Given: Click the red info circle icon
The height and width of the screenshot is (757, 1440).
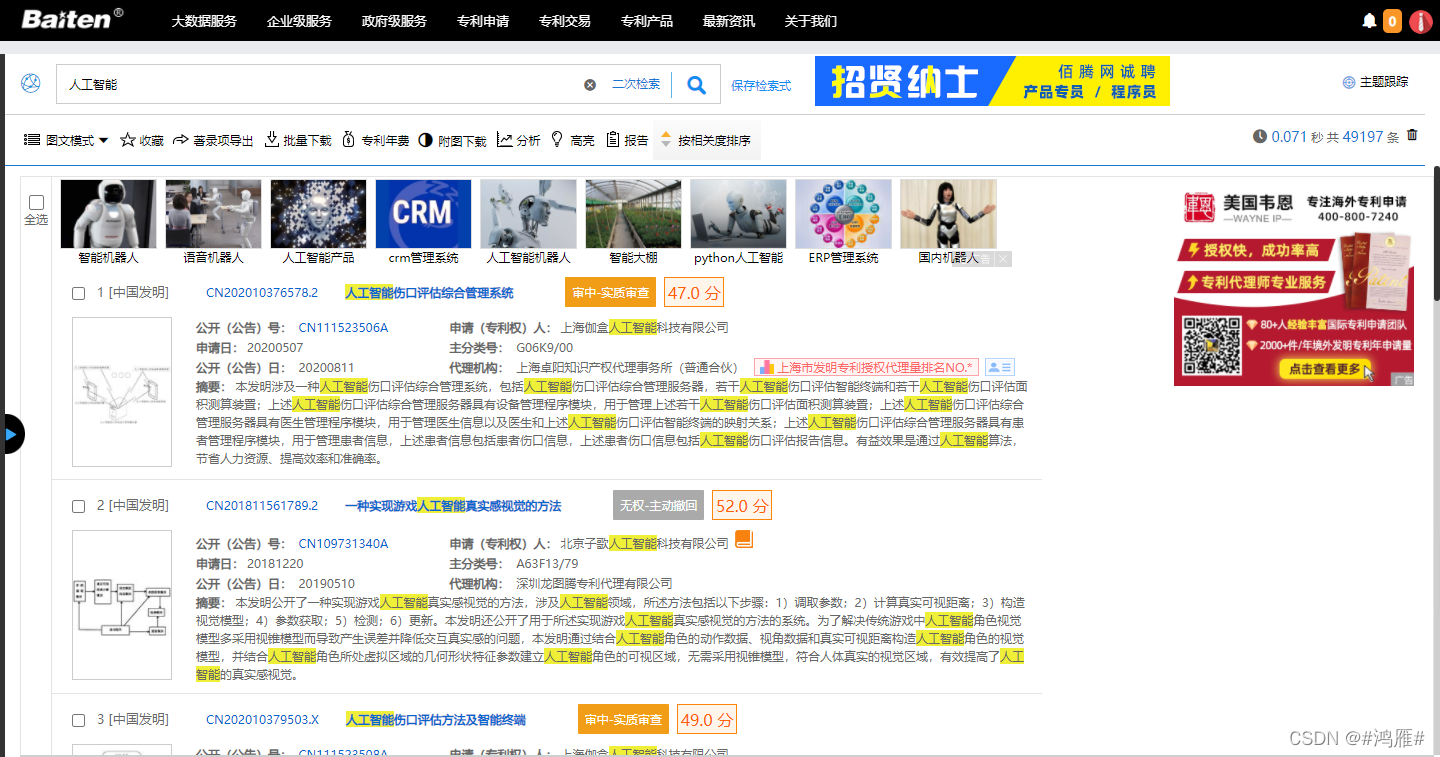Looking at the screenshot, I should (1421, 21).
